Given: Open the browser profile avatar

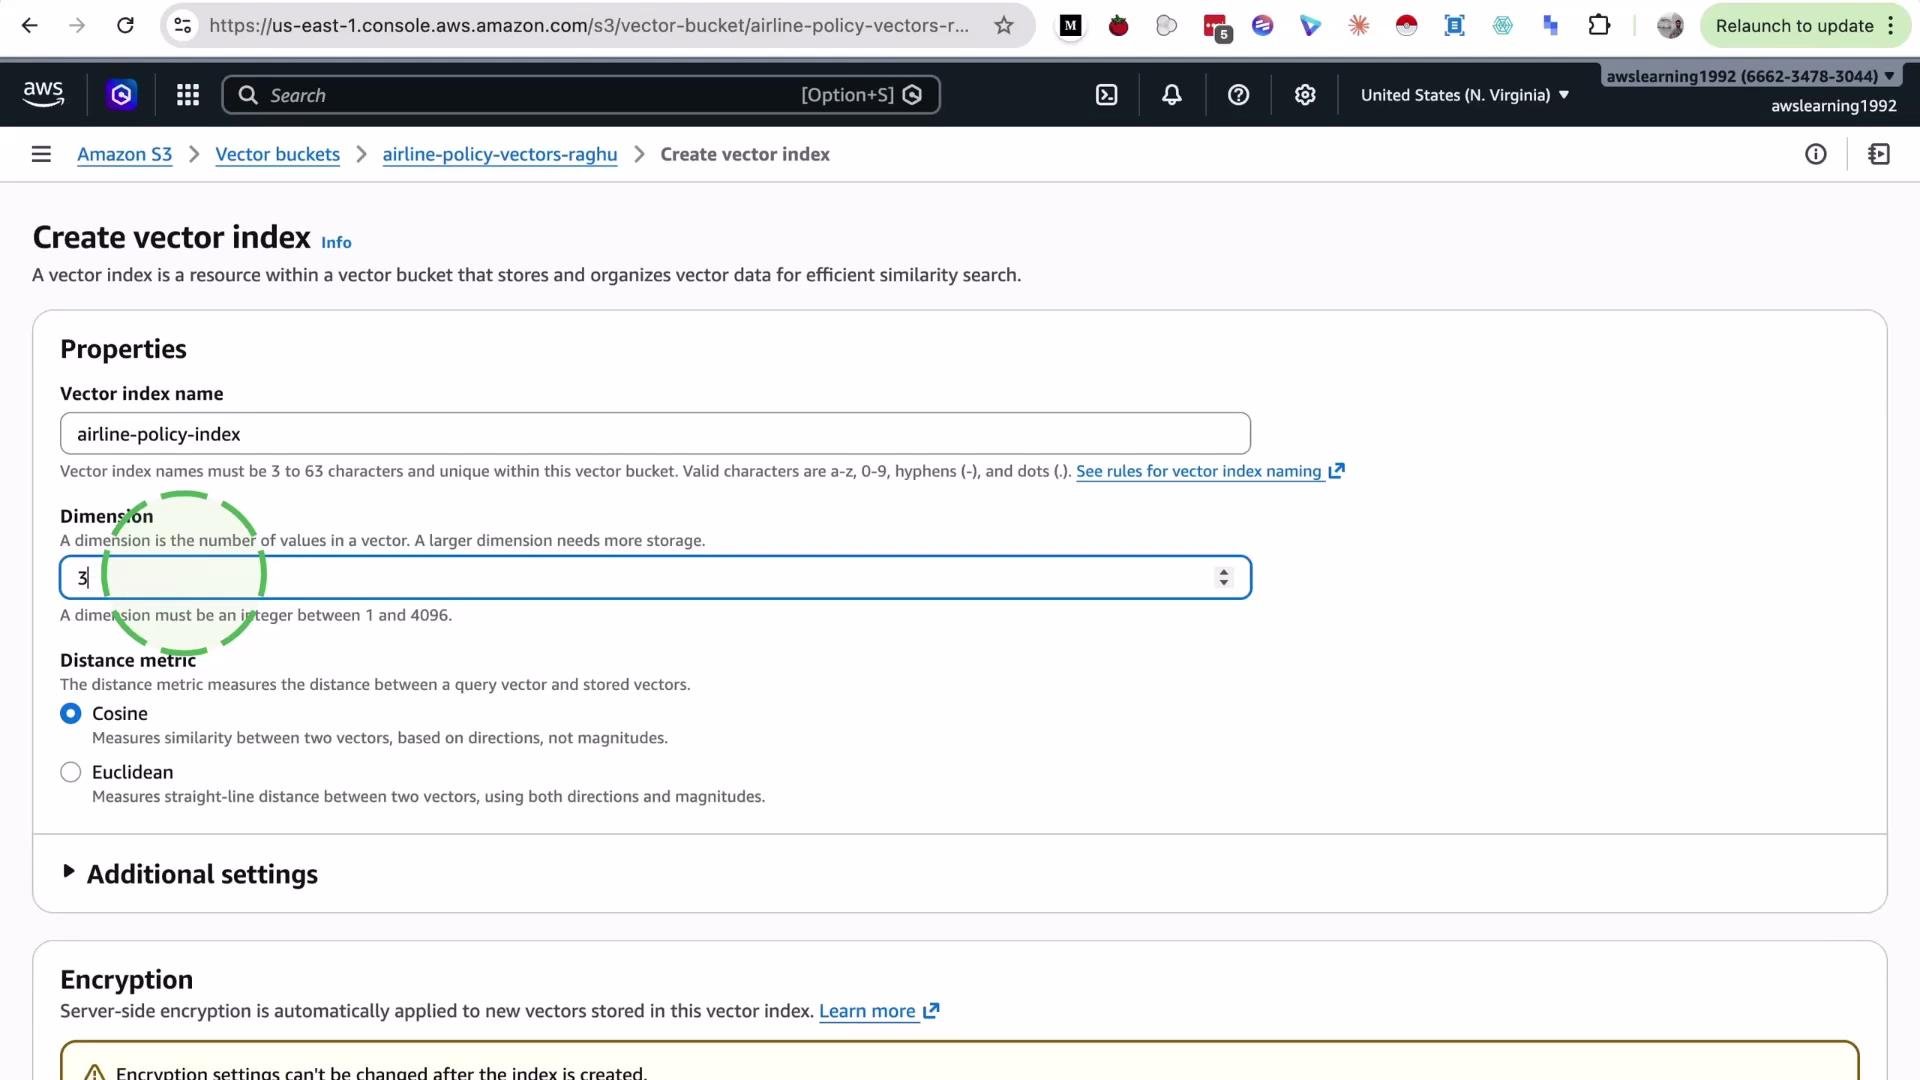Looking at the screenshot, I should pyautogui.click(x=1670, y=26).
